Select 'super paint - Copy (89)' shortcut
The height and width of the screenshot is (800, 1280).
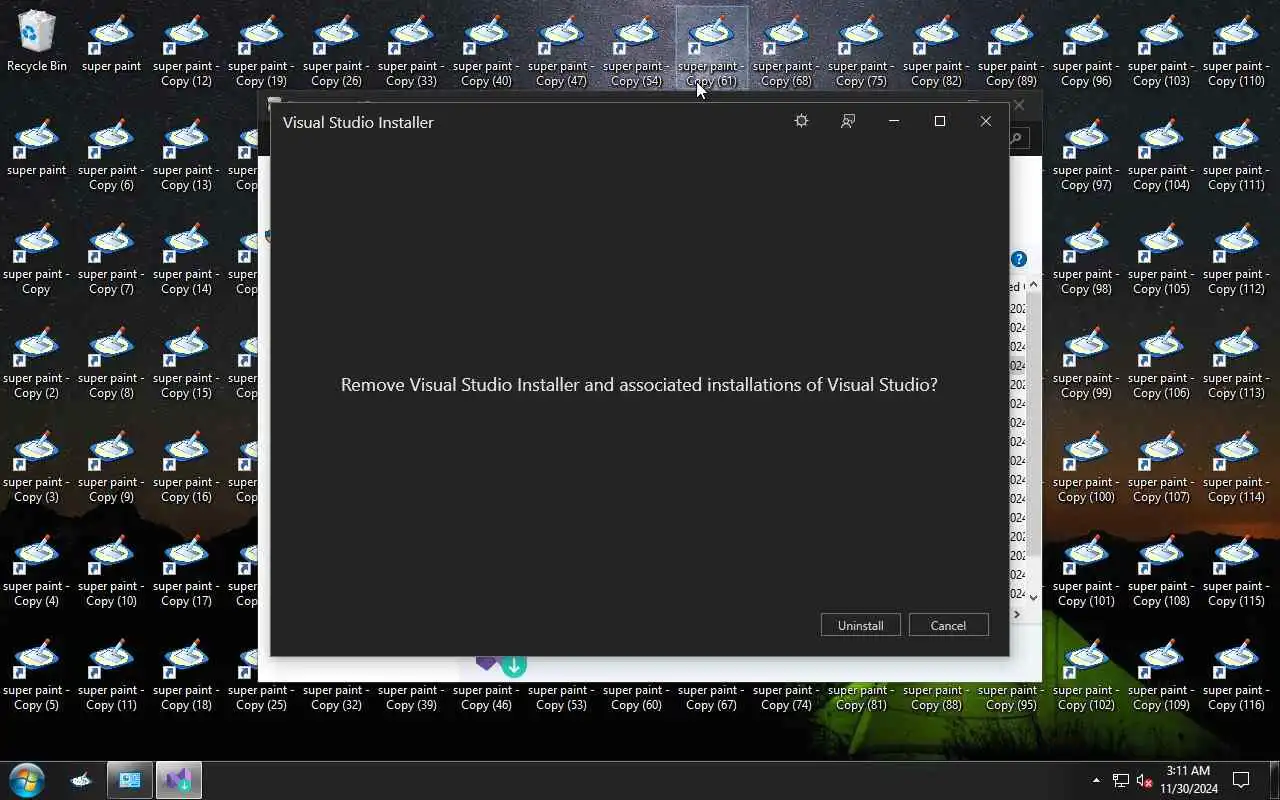[x=1011, y=50]
